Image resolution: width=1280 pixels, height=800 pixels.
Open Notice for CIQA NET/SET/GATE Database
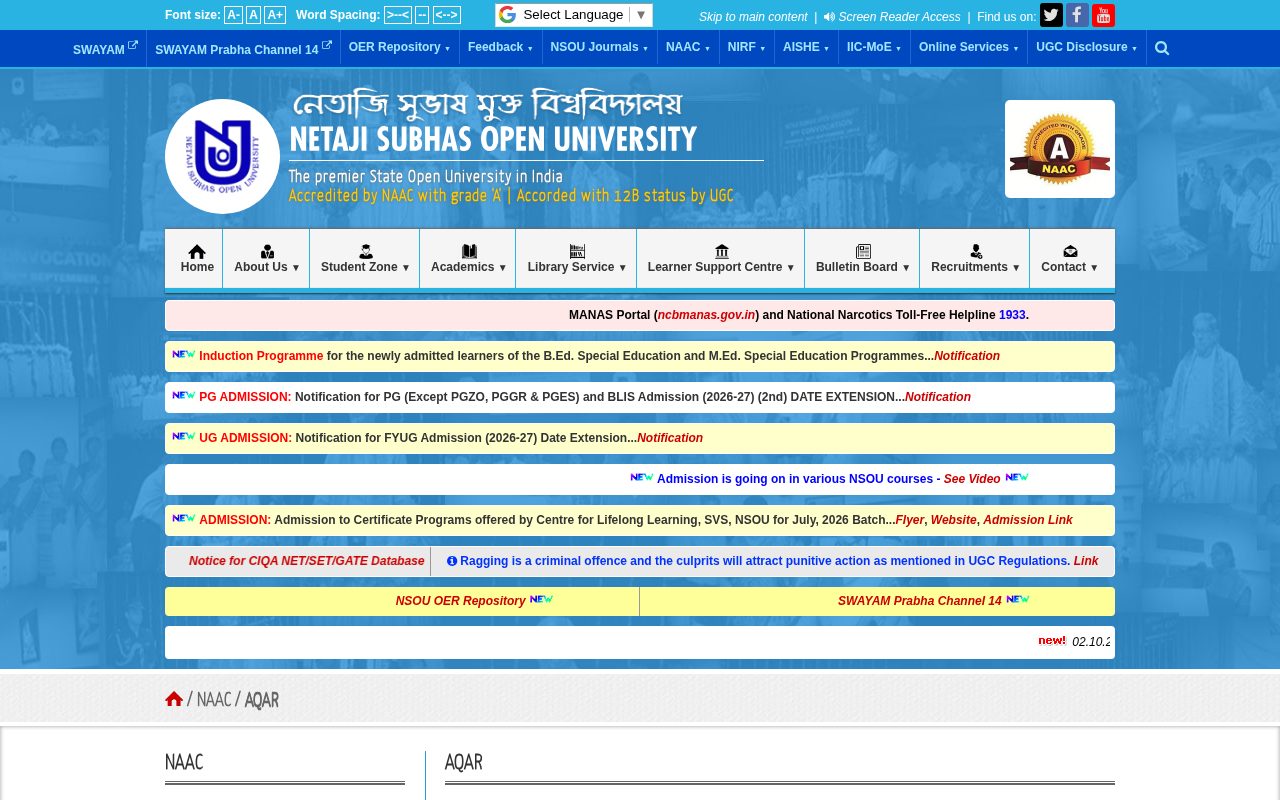pyautogui.click(x=307, y=561)
